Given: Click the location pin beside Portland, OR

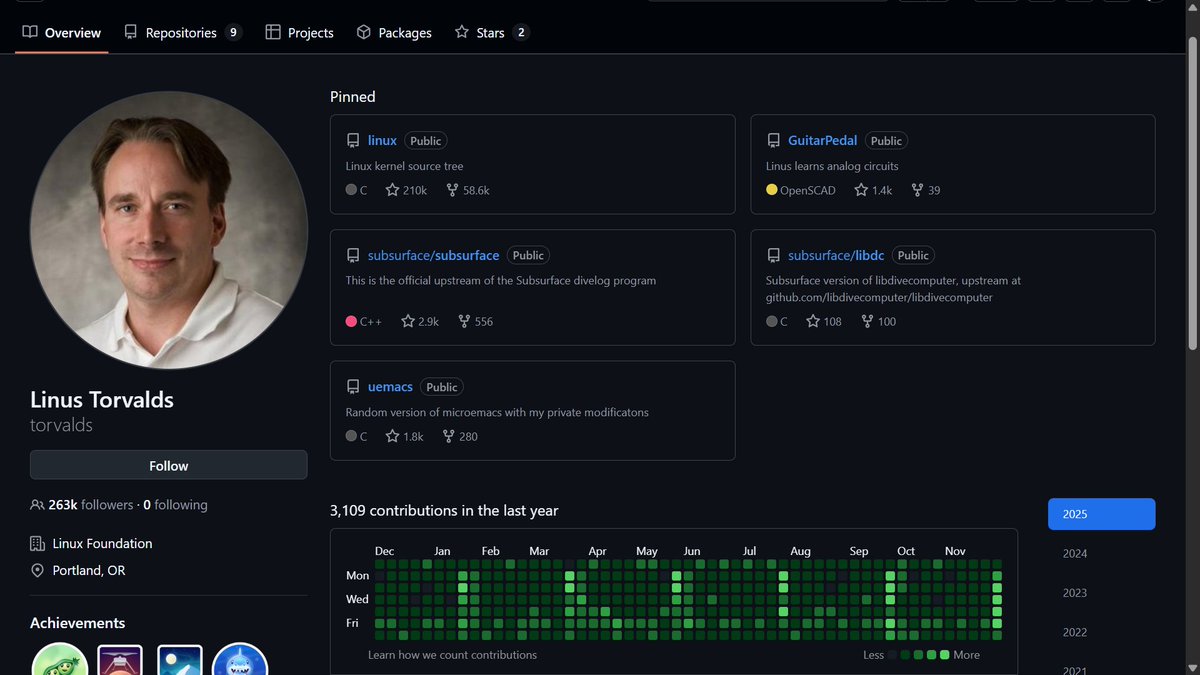Looking at the screenshot, I should [x=36, y=570].
